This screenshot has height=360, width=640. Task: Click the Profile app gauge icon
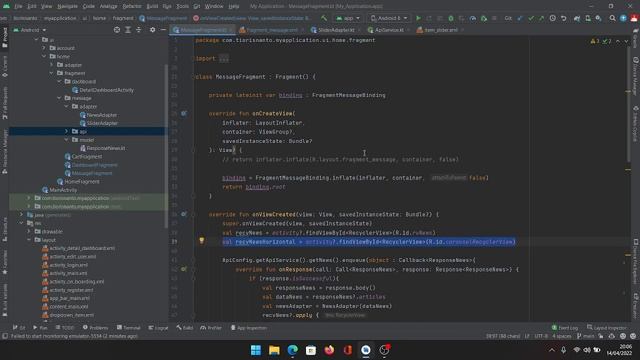(473, 18)
